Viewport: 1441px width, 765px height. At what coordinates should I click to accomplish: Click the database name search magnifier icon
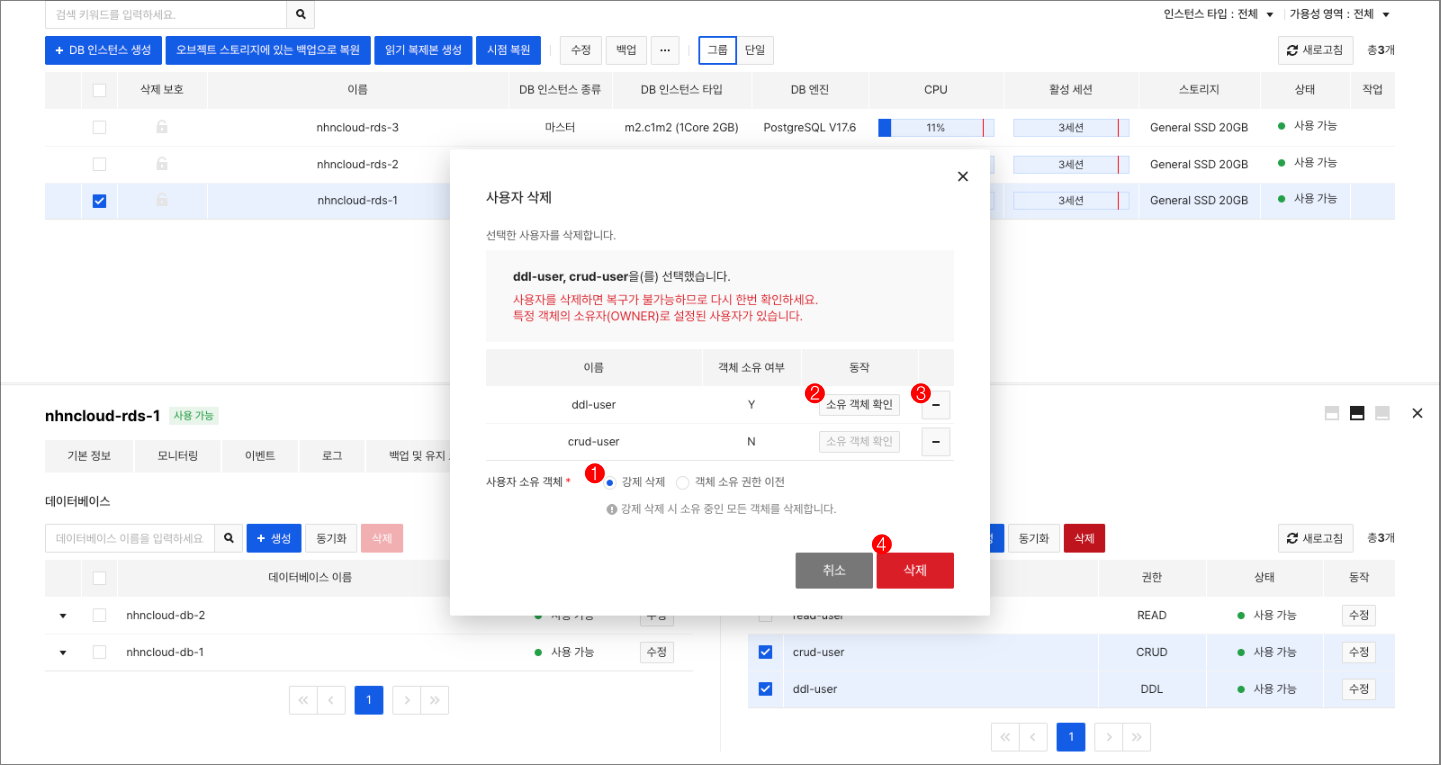(228, 537)
